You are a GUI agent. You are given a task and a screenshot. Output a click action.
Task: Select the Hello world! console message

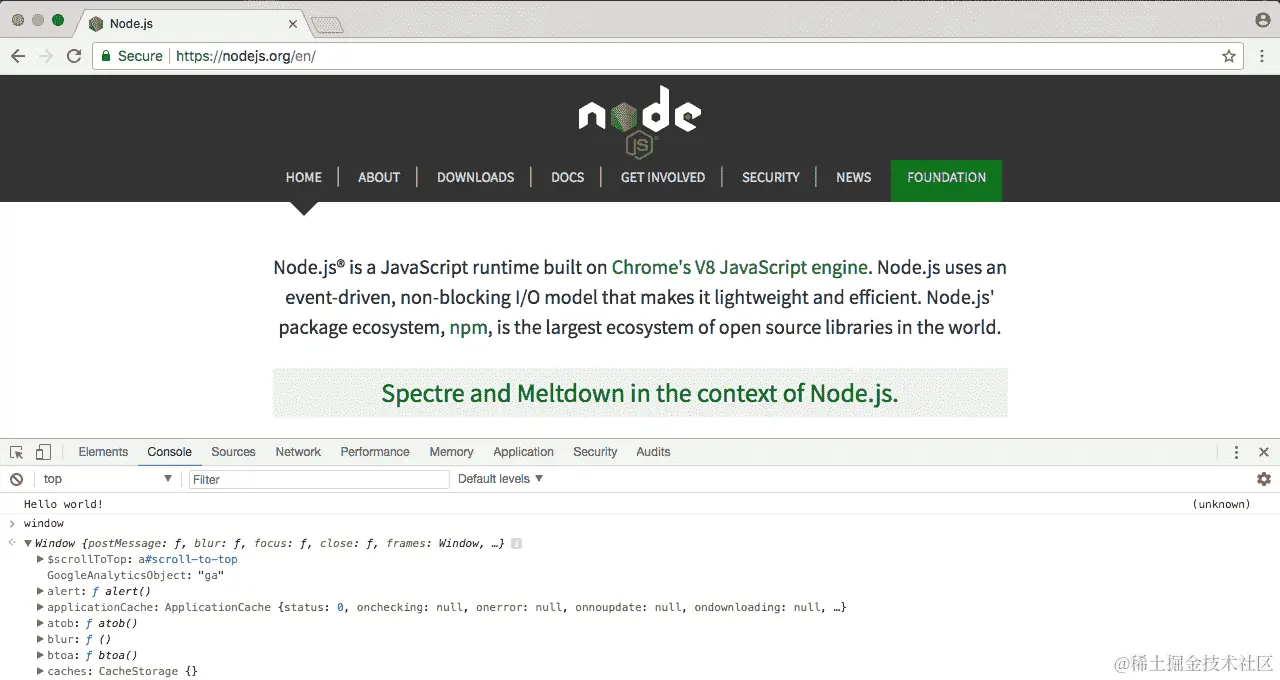(64, 504)
